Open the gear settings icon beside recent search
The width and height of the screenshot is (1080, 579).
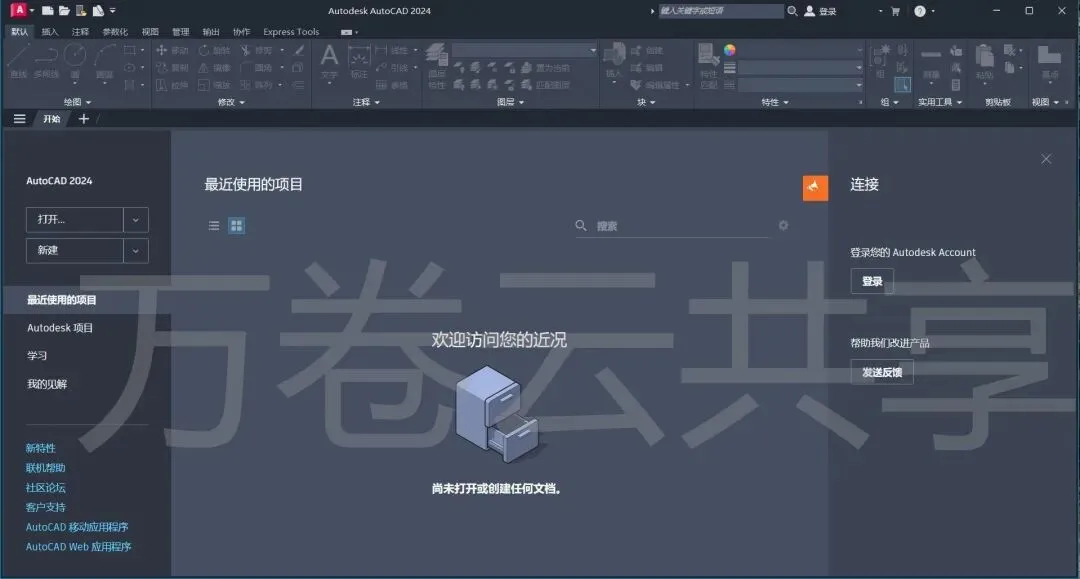pos(783,225)
